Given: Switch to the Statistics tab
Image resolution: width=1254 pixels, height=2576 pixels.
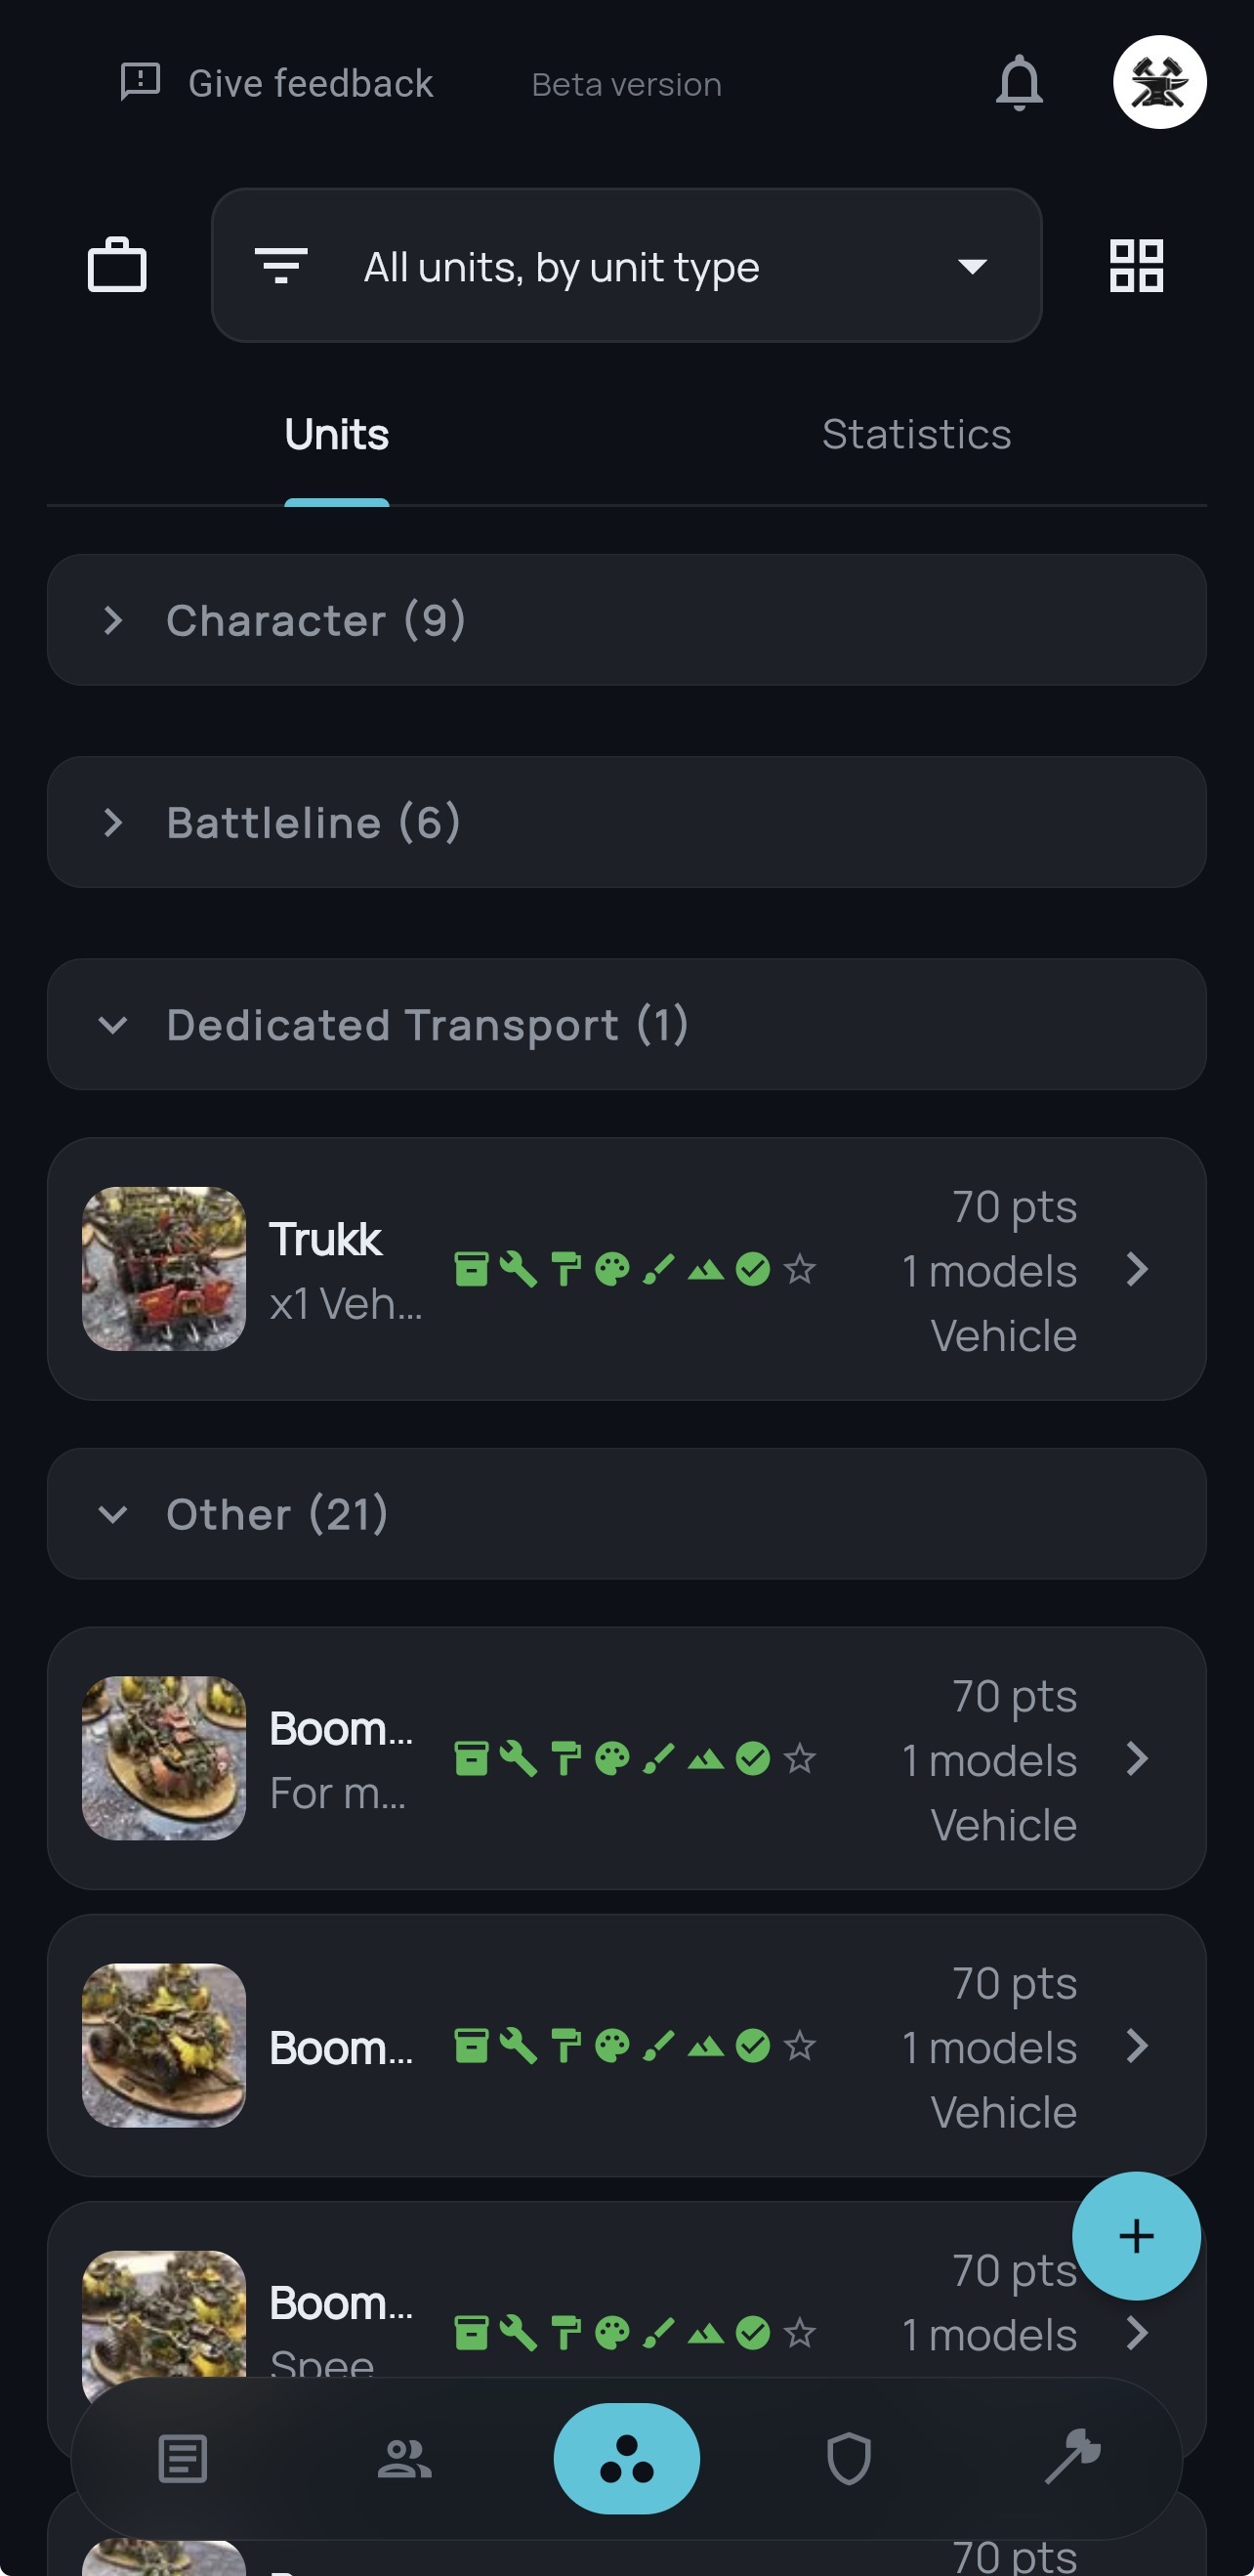Looking at the screenshot, I should (916, 434).
